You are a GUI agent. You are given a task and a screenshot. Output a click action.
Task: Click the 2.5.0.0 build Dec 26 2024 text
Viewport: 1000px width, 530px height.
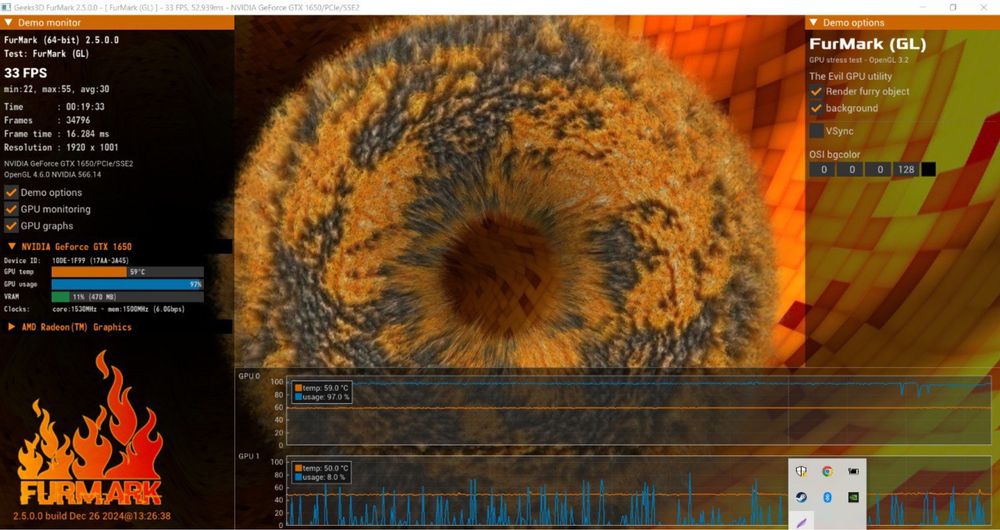92,516
